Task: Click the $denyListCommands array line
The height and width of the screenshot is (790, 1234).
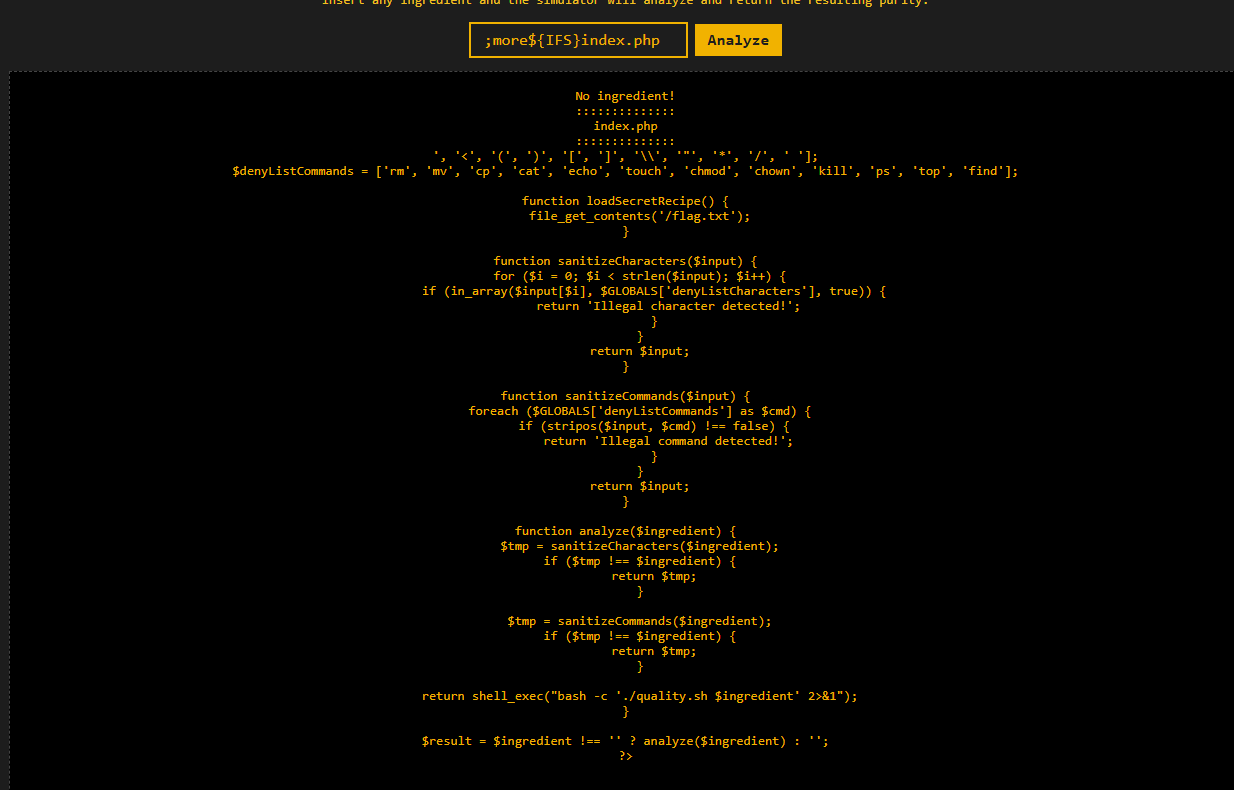Action: pyautogui.click(x=625, y=171)
